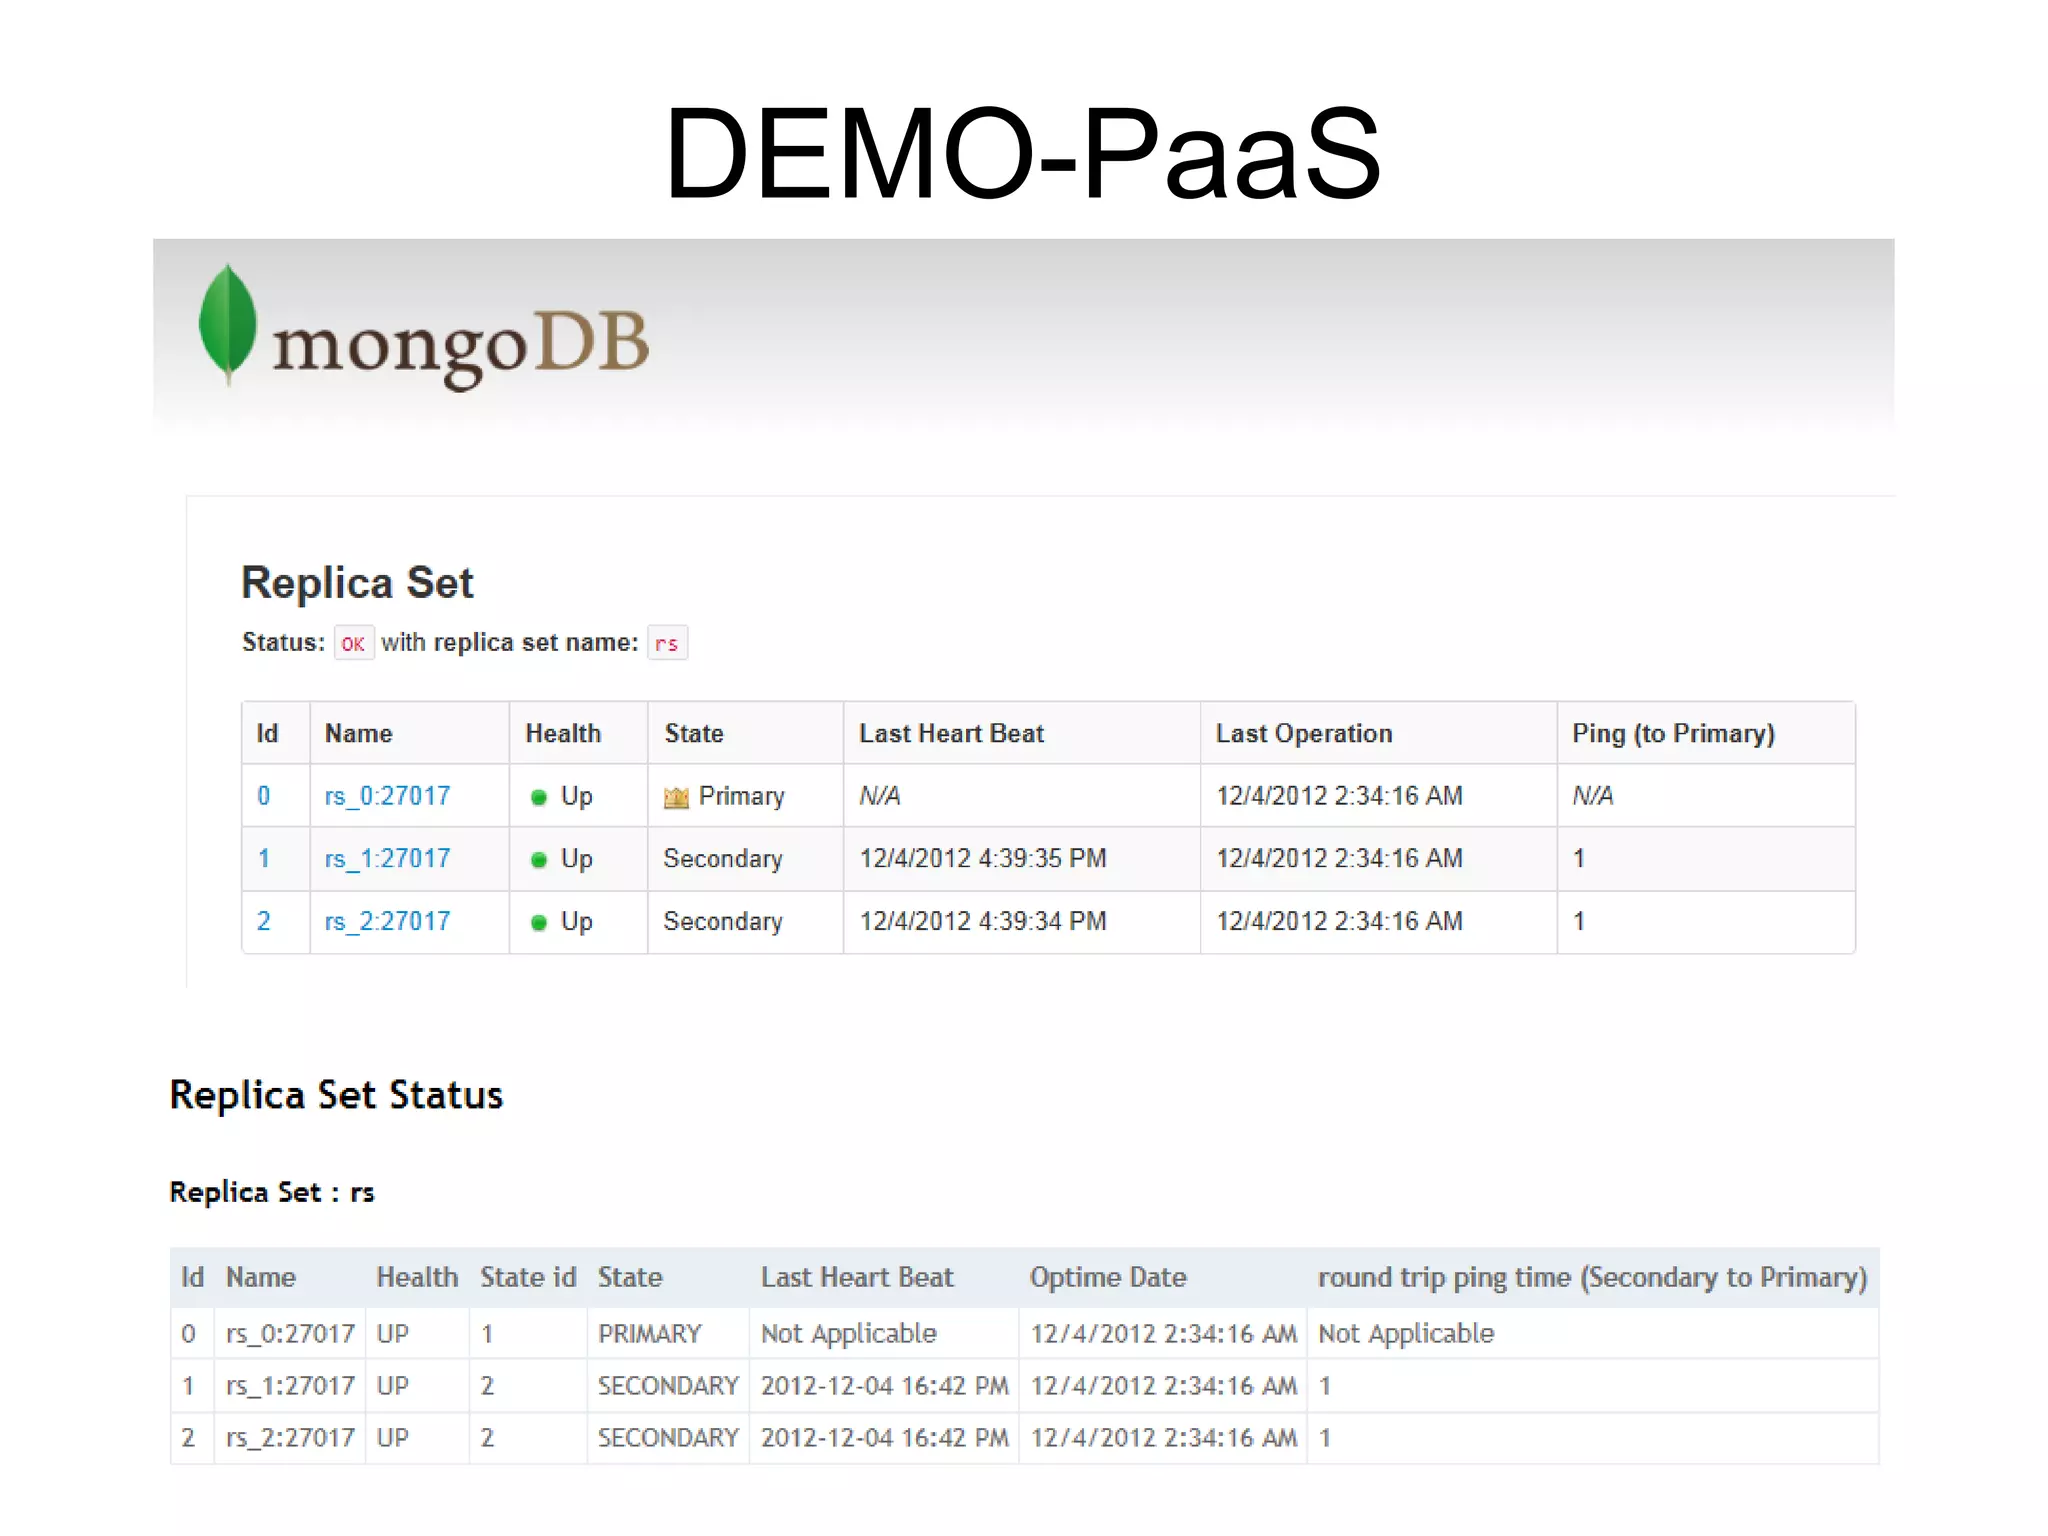Viewport: 2048px width, 1536px height.
Task: Click rs_2:27017 name in lower table
Action: click(290, 1438)
